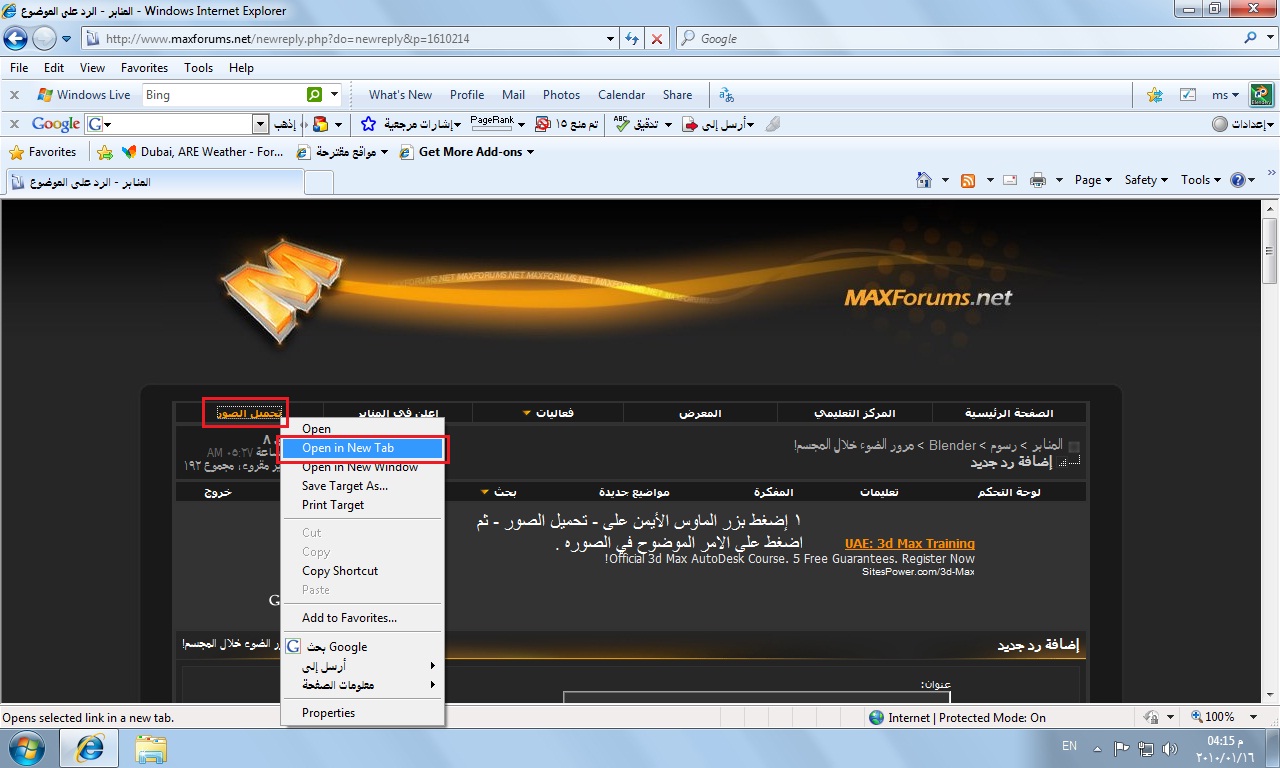
Task: Click the Home icon in command bar
Action: click(925, 180)
